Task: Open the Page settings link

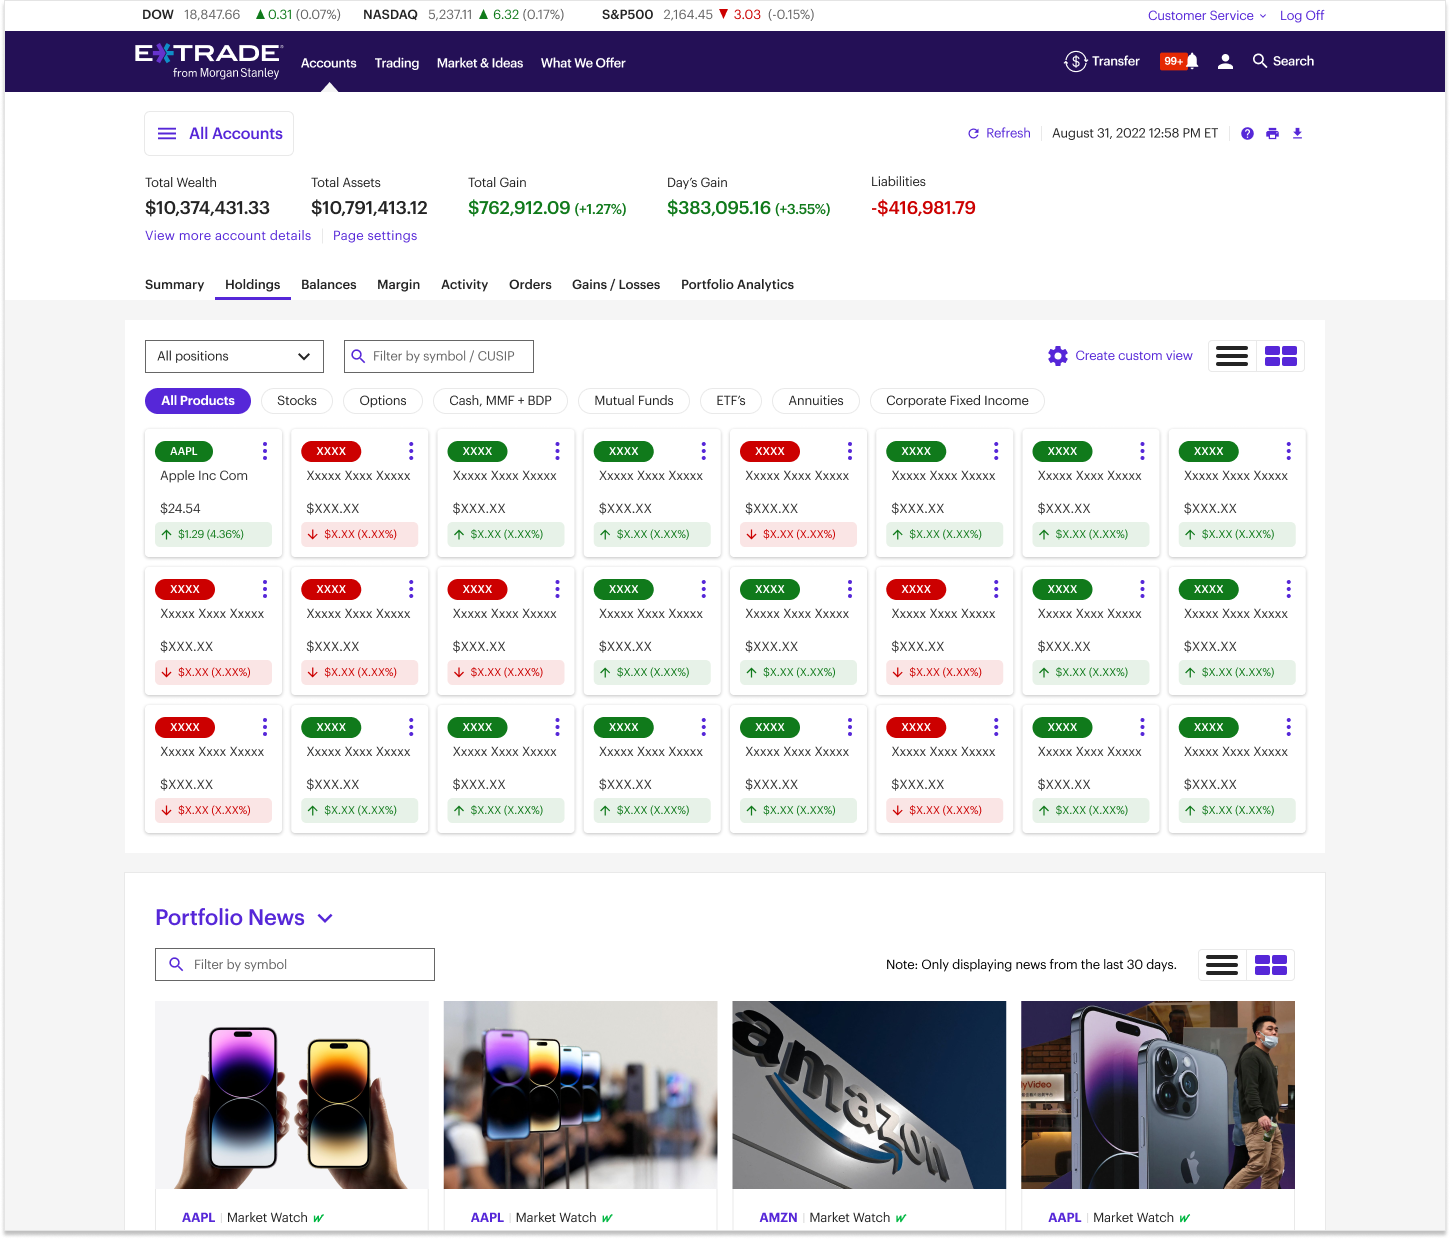Action: point(375,236)
